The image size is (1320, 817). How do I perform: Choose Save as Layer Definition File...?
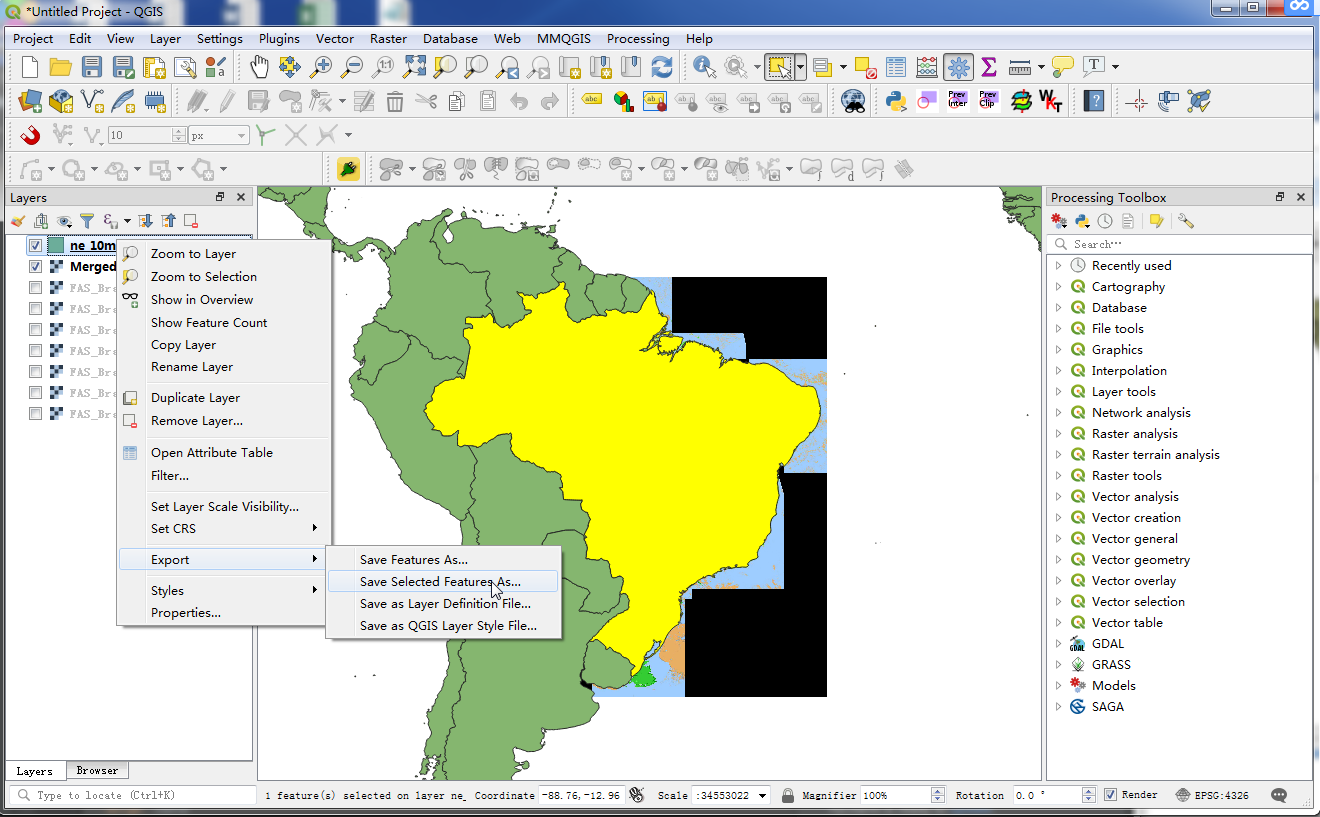tap(443, 604)
